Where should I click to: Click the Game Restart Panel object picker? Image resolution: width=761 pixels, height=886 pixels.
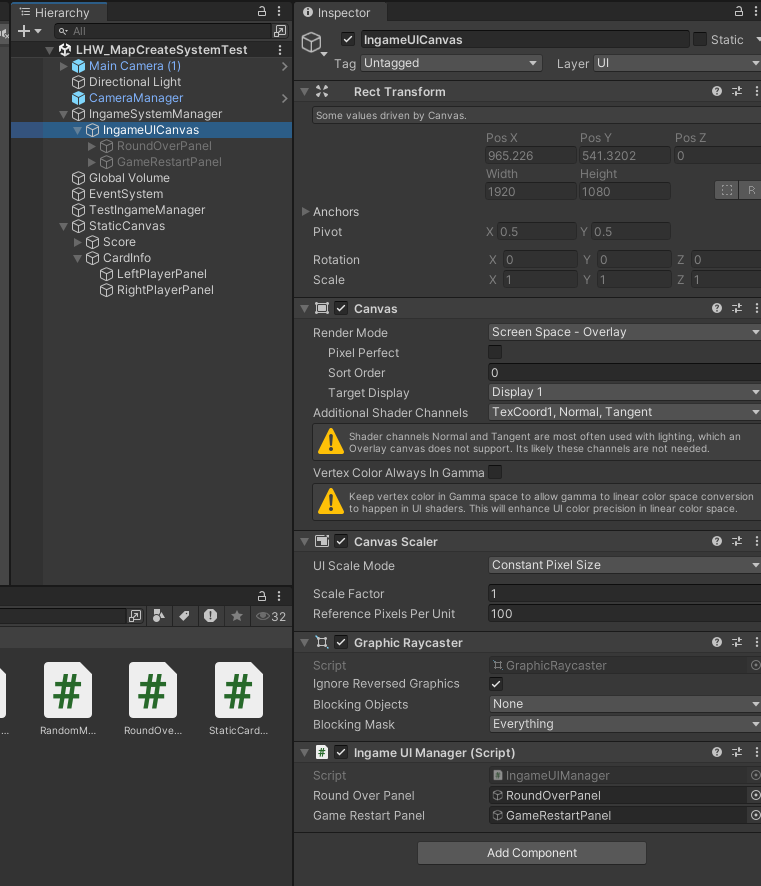coord(755,815)
